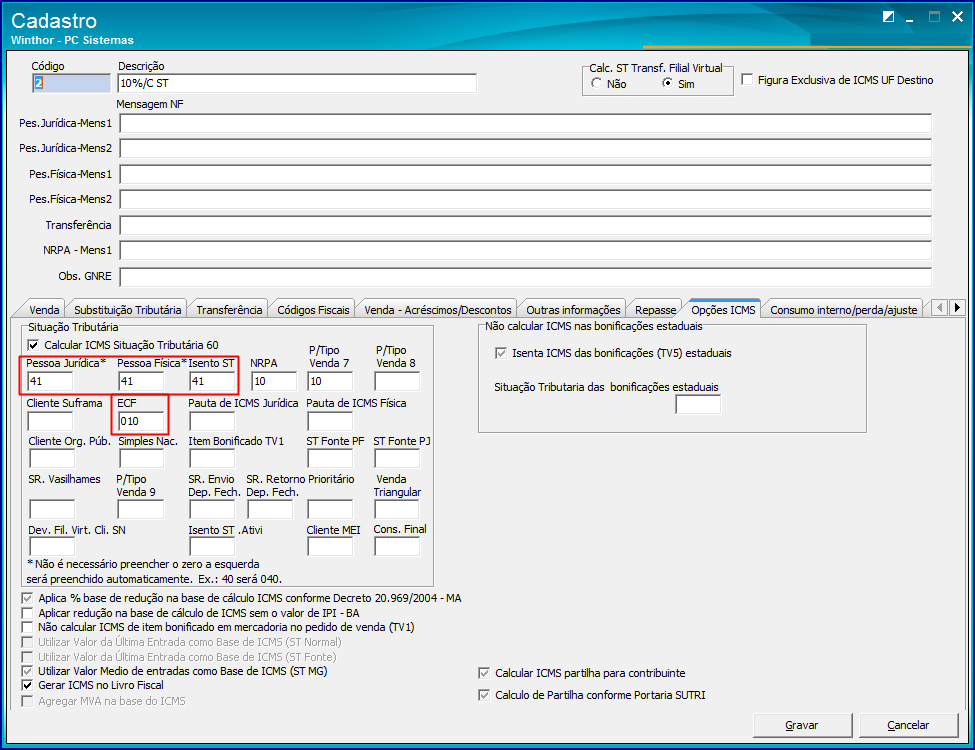Click the NRPA field showing 10
Viewport: 975px width, 750px height.
pyautogui.click(x=274, y=381)
